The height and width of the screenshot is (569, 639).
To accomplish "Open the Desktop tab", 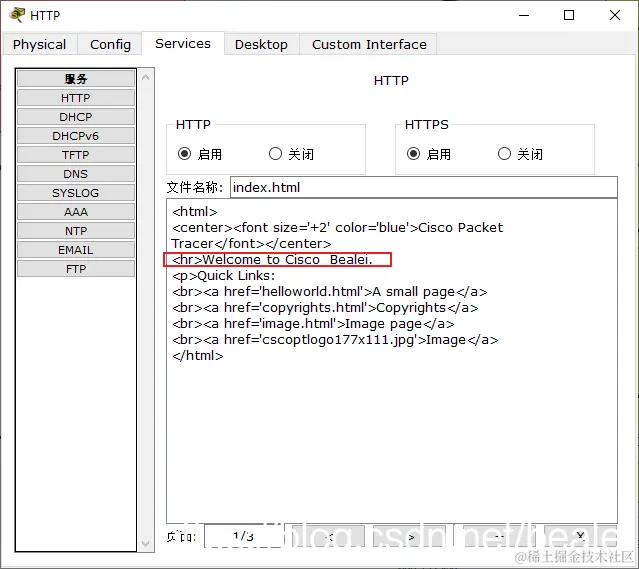I will (x=261, y=44).
